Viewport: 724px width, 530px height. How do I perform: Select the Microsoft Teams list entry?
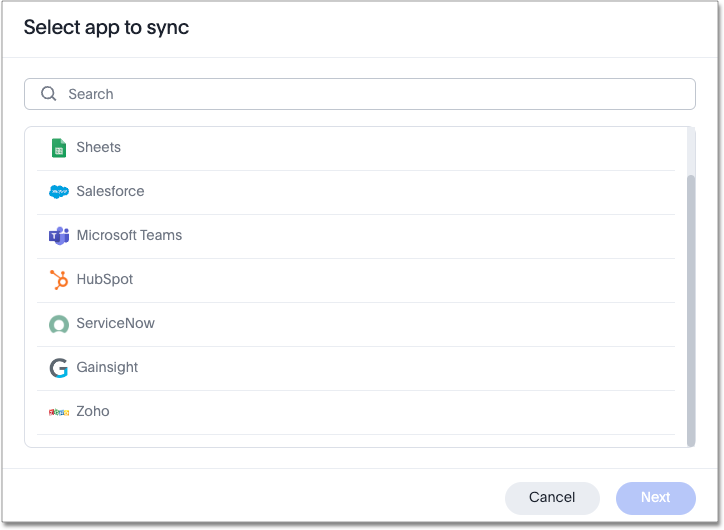pyautogui.click(x=129, y=236)
